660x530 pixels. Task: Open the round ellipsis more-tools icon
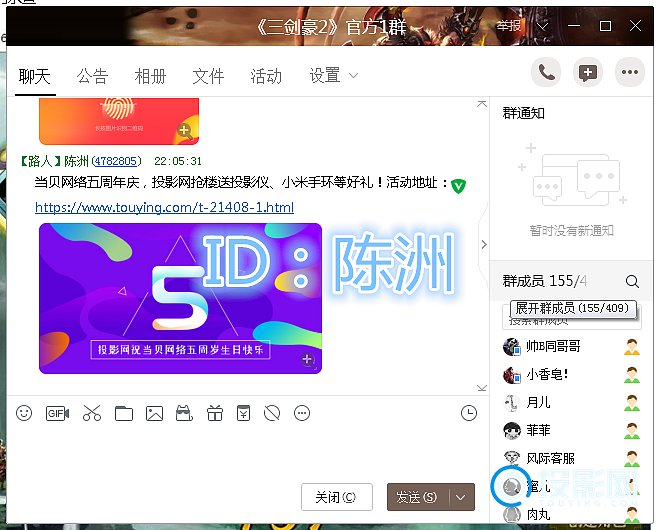302,413
